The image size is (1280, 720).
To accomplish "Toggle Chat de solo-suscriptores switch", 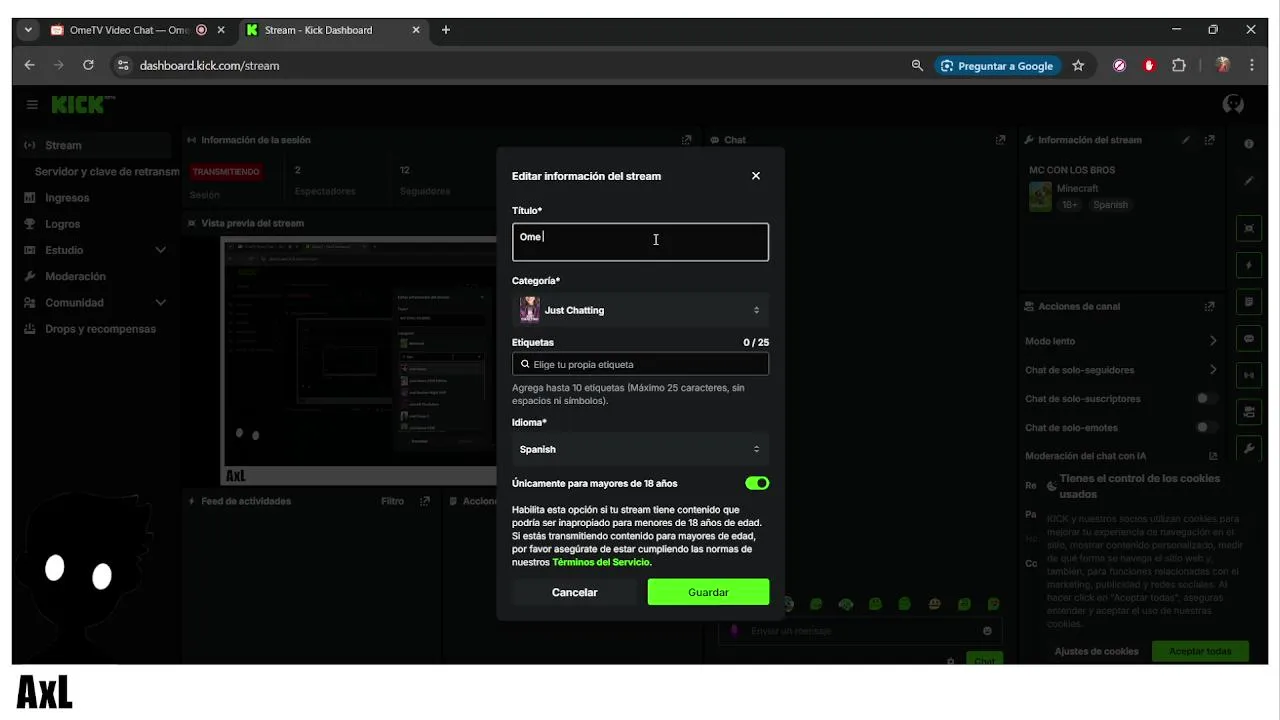I will coord(1207,398).
